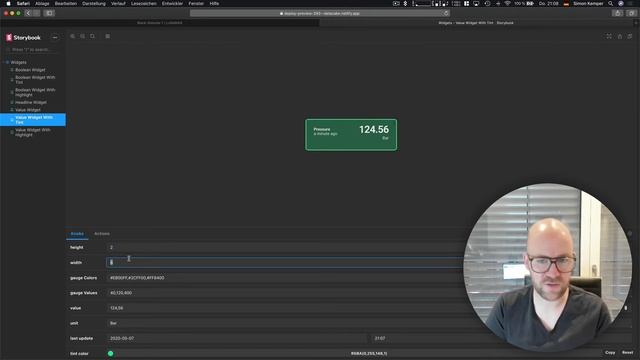Select the Storybook Safari tab

pos(476,23)
